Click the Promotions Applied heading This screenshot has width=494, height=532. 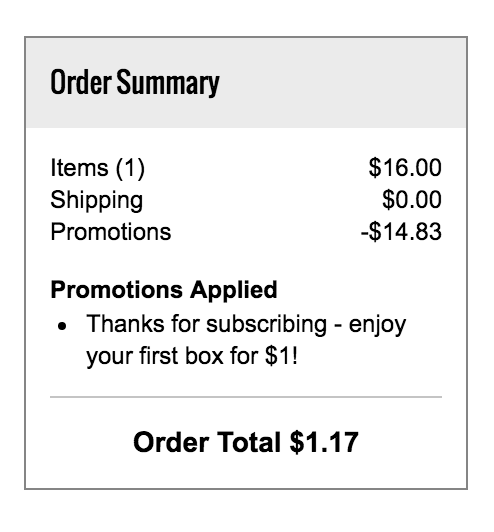point(164,290)
